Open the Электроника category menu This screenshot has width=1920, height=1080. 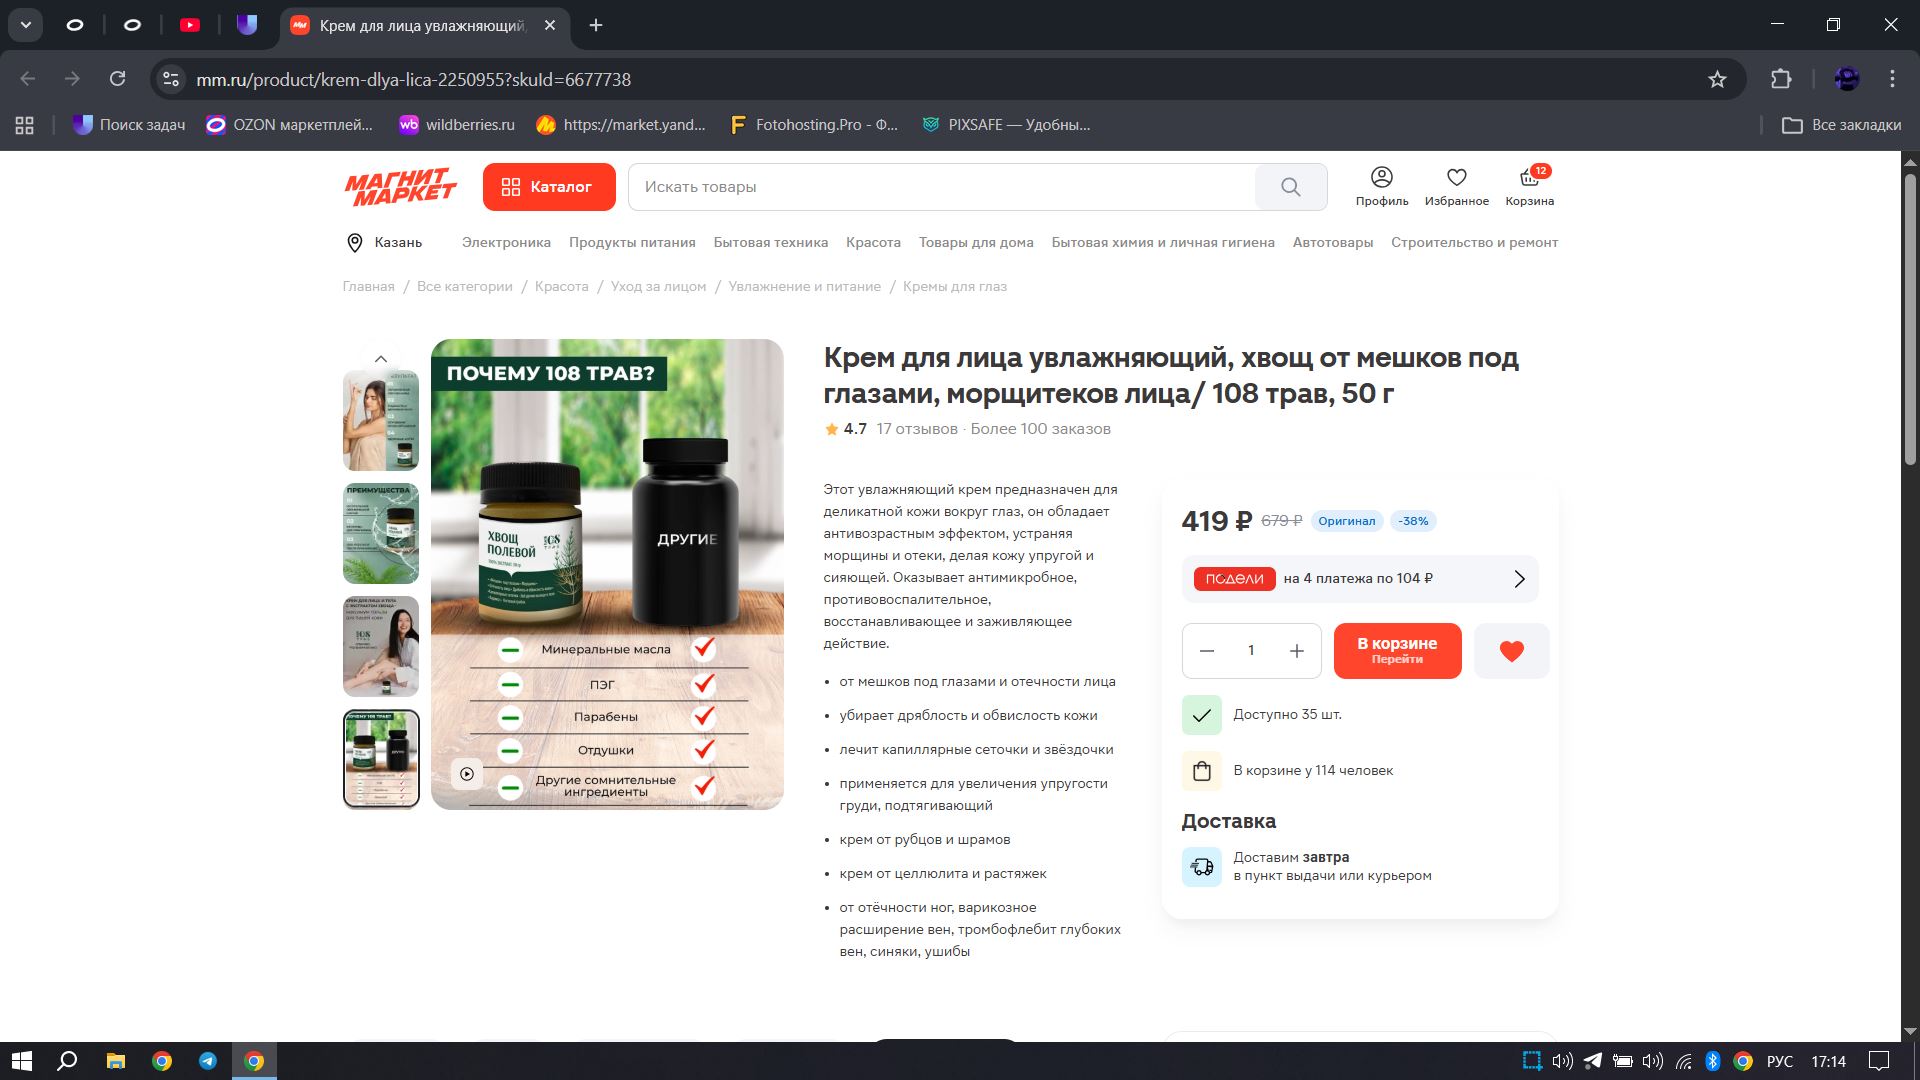click(x=506, y=243)
